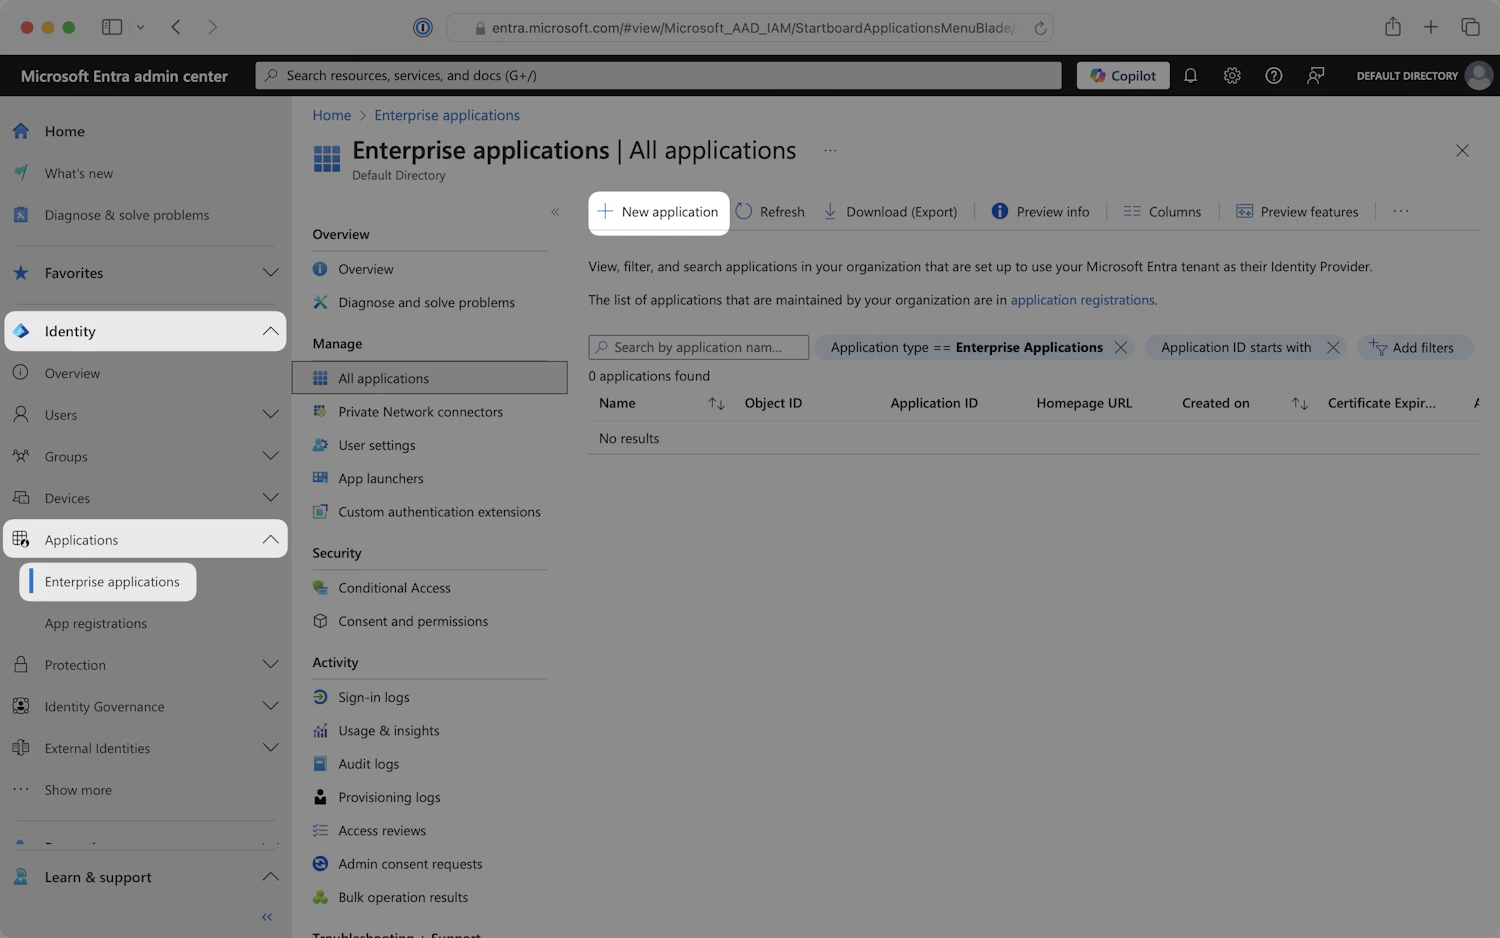Remove the Application ID starts with filter

1333,348
